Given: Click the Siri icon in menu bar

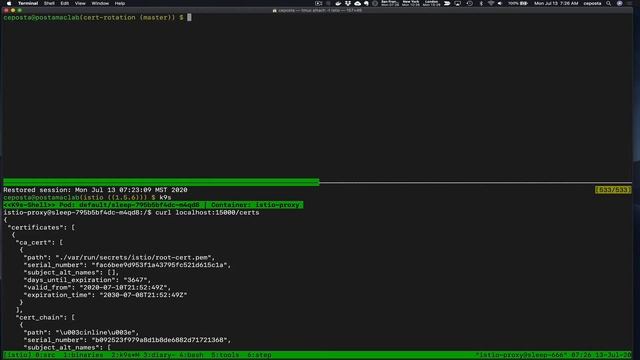Looking at the screenshot, I should (x=620, y=3).
